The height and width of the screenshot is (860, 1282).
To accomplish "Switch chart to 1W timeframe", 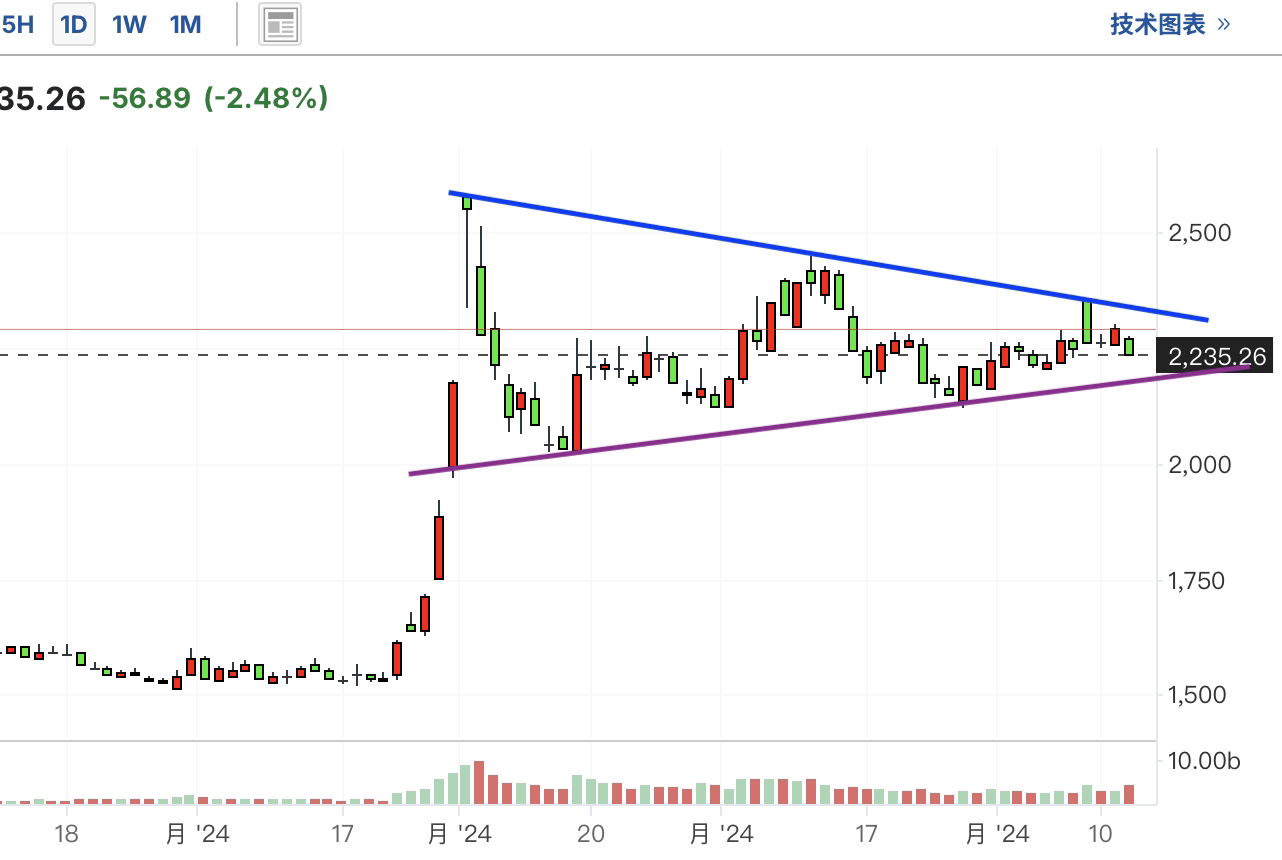I will point(130,25).
